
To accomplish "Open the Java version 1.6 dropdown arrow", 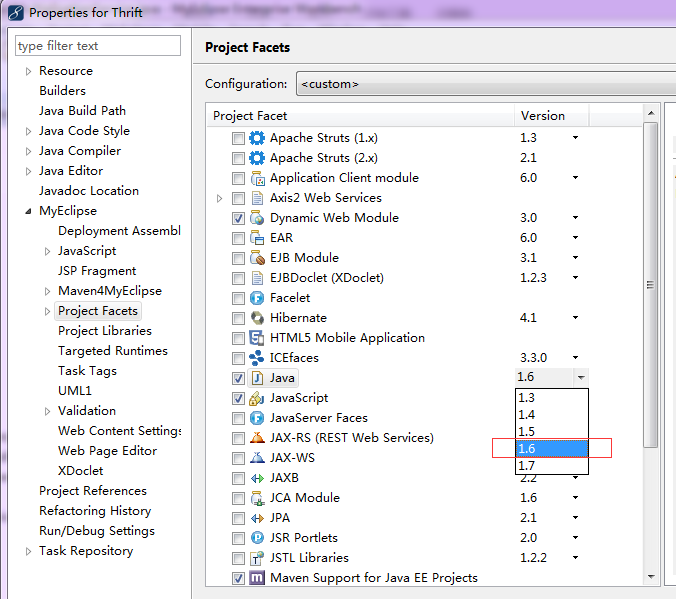I will click(581, 378).
